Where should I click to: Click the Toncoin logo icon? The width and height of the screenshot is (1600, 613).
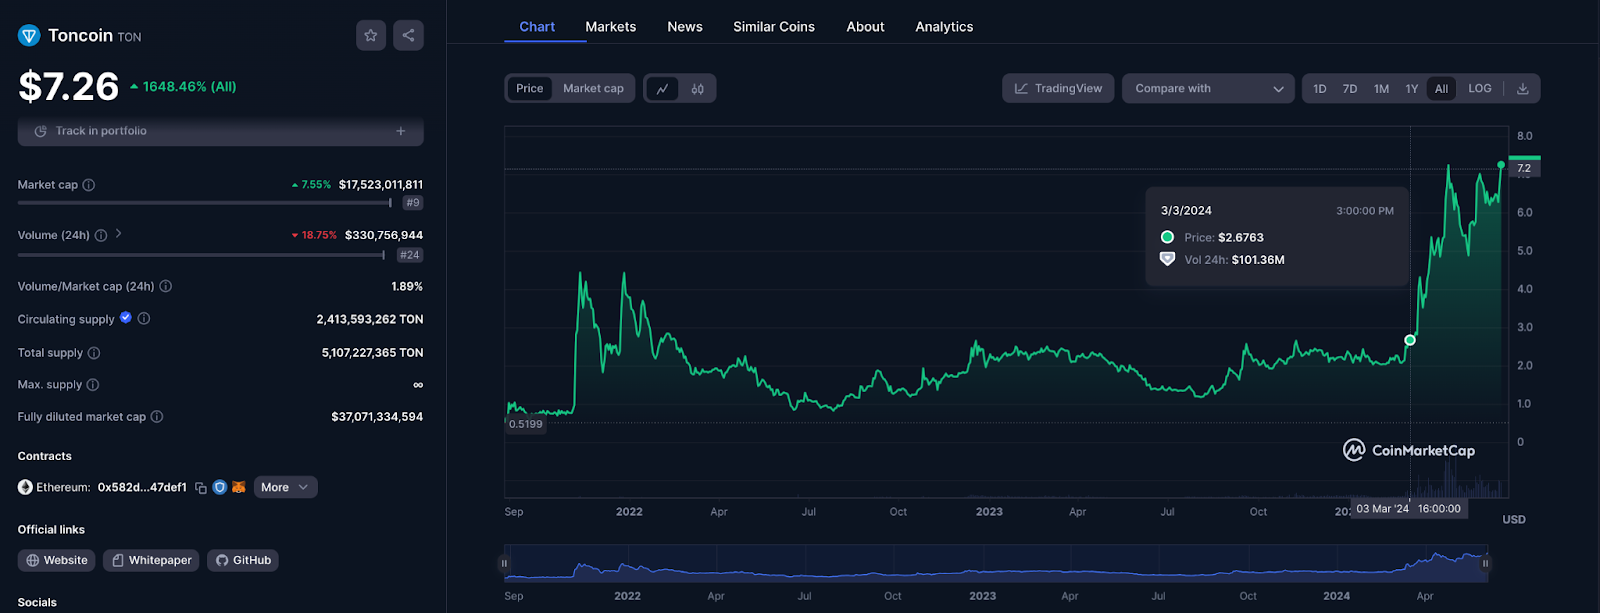(x=29, y=36)
